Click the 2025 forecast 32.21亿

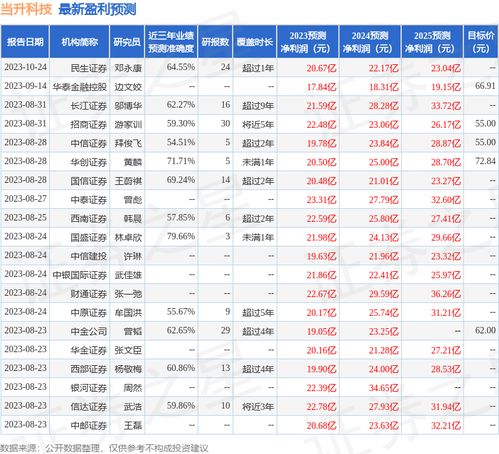[446, 426]
